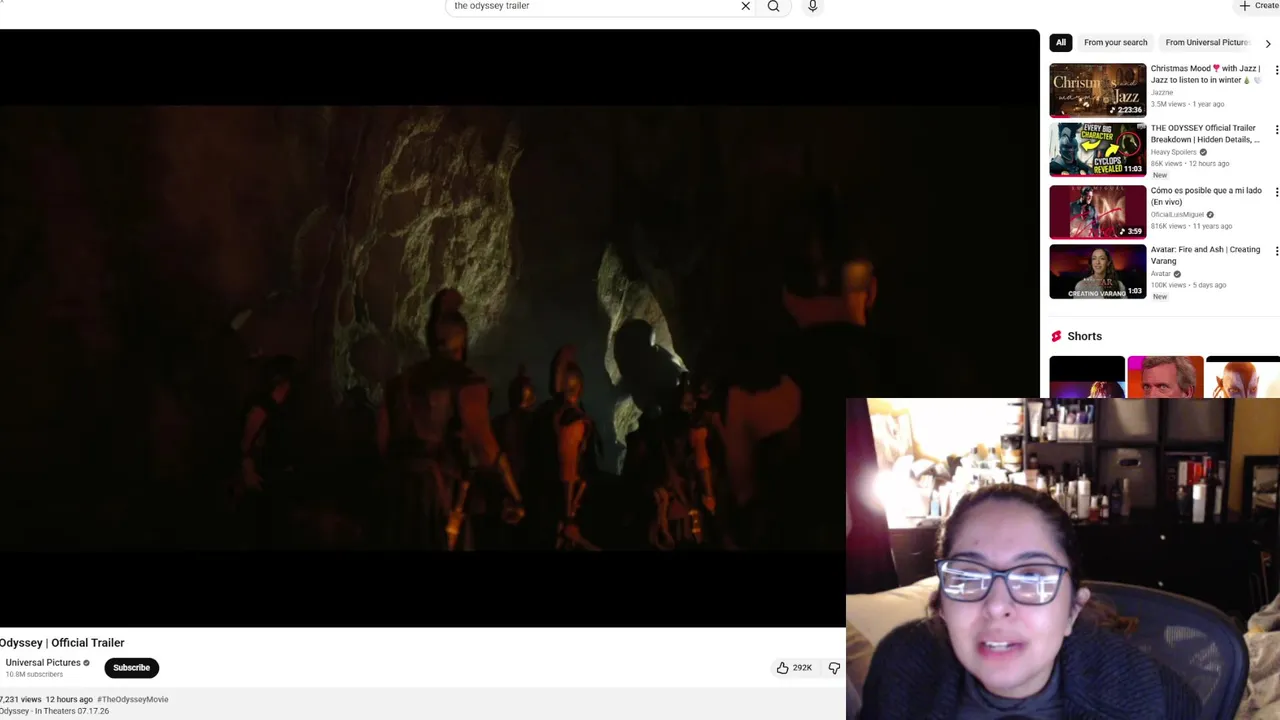
Task: Click Universal Pictures verified badge
Action: click(87, 663)
